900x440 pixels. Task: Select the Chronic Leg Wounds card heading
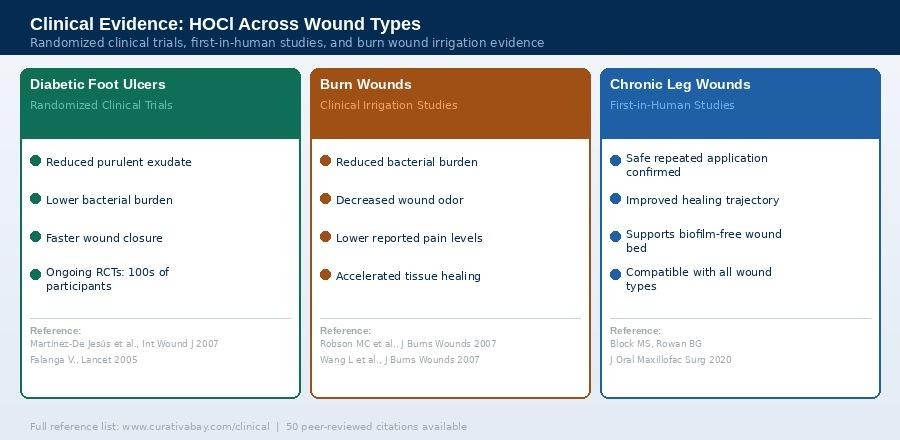(680, 85)
